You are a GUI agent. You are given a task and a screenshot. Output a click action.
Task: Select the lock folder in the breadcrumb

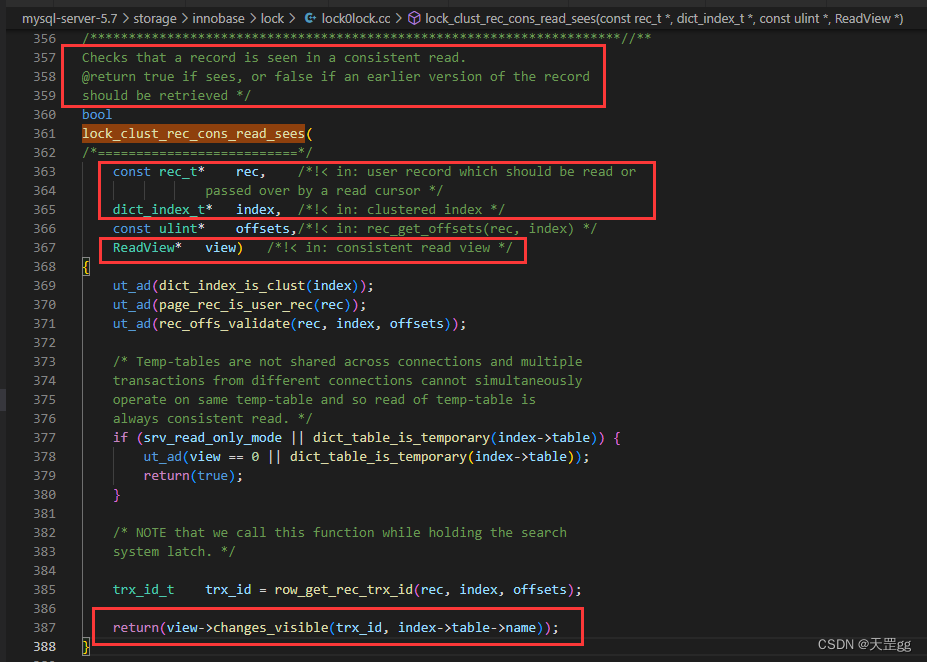click(273, 18)
